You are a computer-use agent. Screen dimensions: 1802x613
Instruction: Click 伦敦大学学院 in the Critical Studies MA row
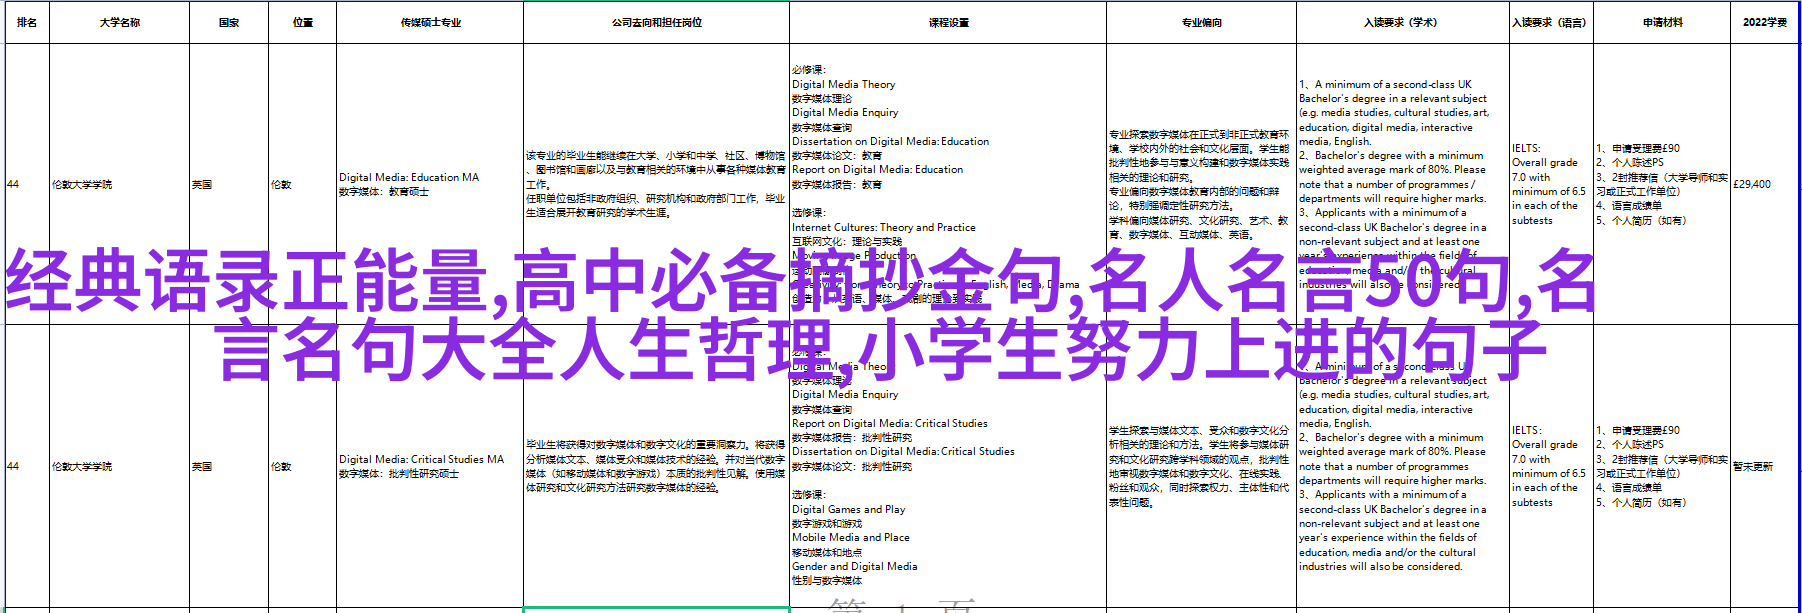coord(120,466)
